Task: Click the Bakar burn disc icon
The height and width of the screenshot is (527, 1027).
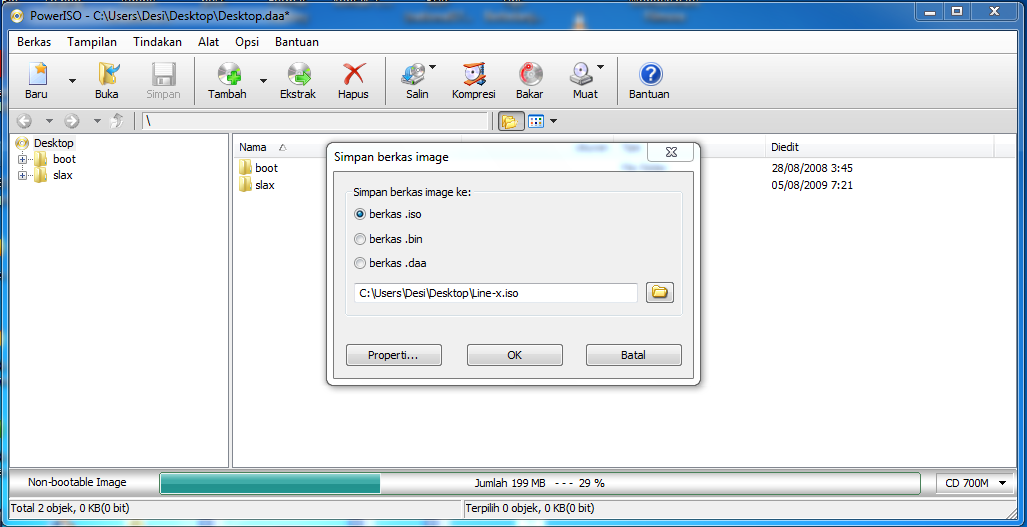Action: pos(530,75)
